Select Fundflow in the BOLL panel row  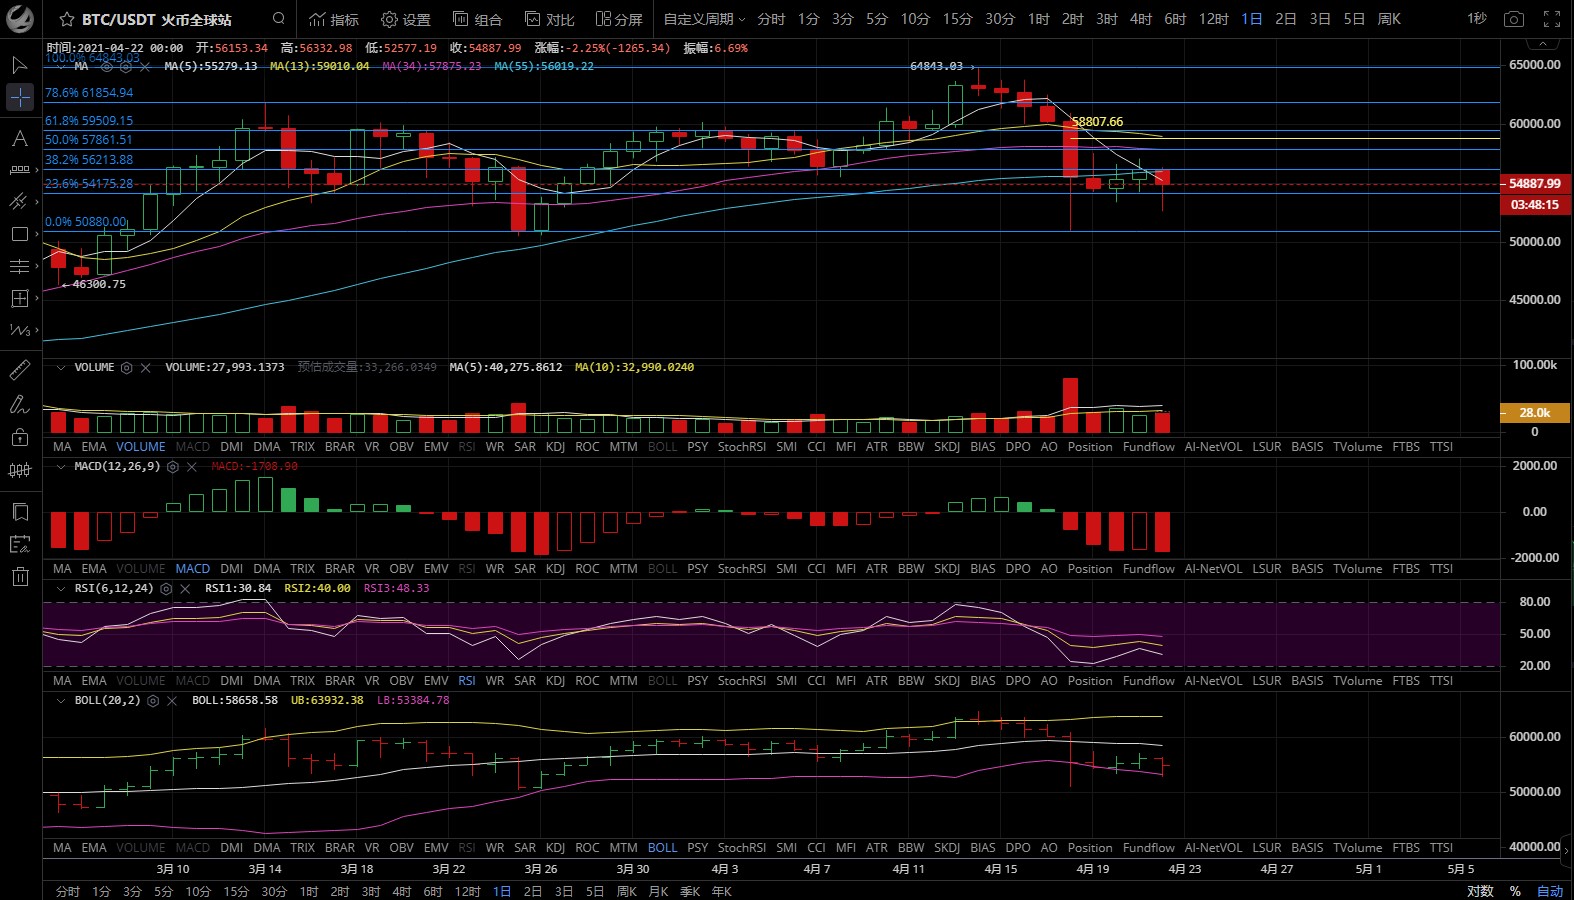point(1149,848)
